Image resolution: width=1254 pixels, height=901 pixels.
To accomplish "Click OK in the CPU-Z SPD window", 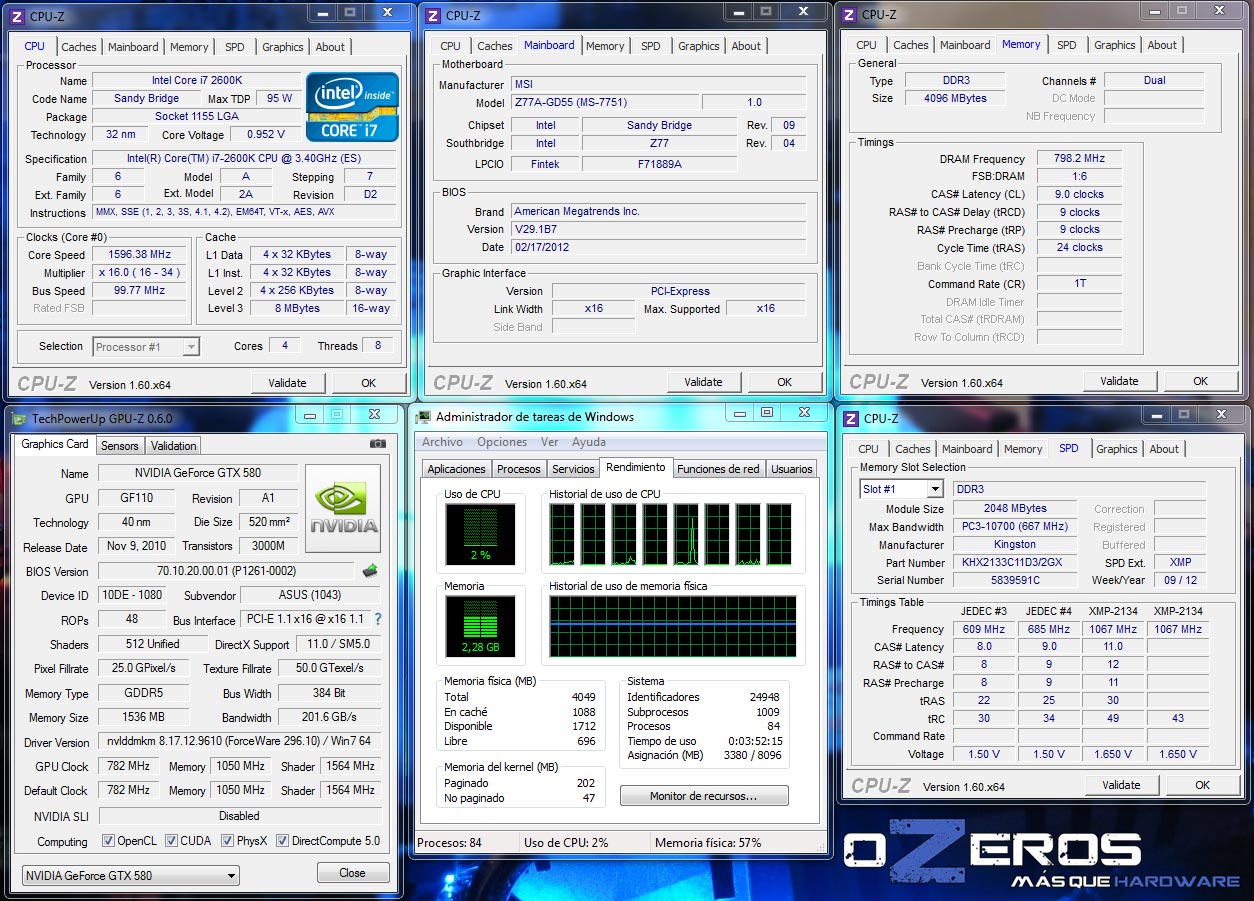I will coord(1203,785).
